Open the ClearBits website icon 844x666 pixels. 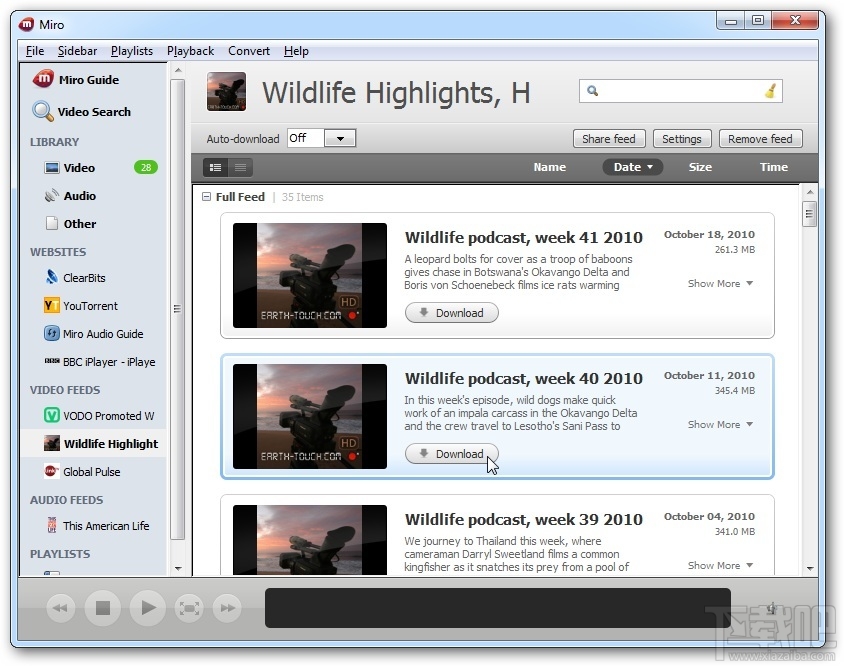[52, 277]
